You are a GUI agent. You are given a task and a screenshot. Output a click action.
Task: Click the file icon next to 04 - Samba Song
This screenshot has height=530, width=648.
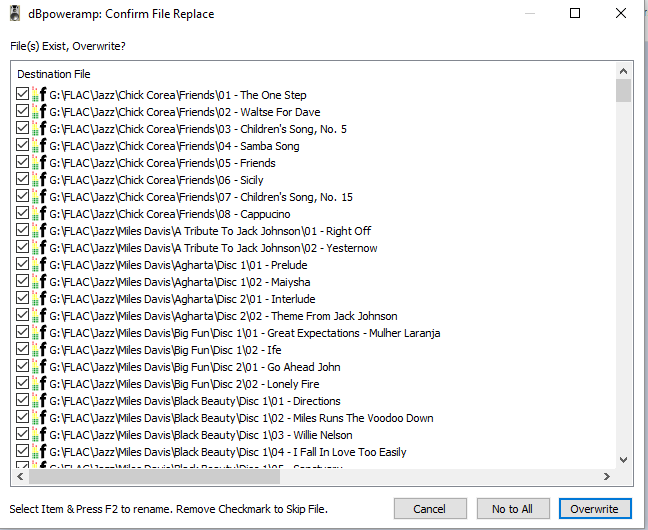click(39, 146)
